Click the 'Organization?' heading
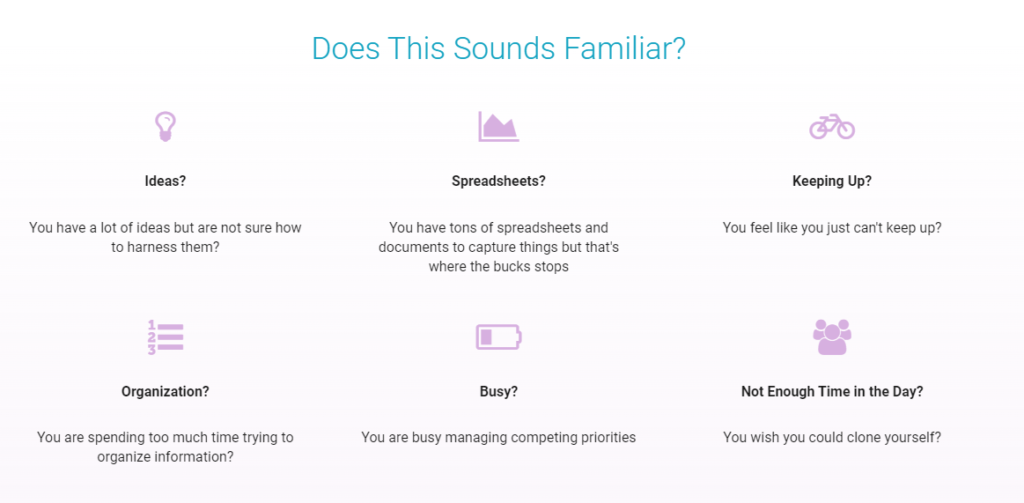Screen dimensions: 1024x503 click(165, 391)
